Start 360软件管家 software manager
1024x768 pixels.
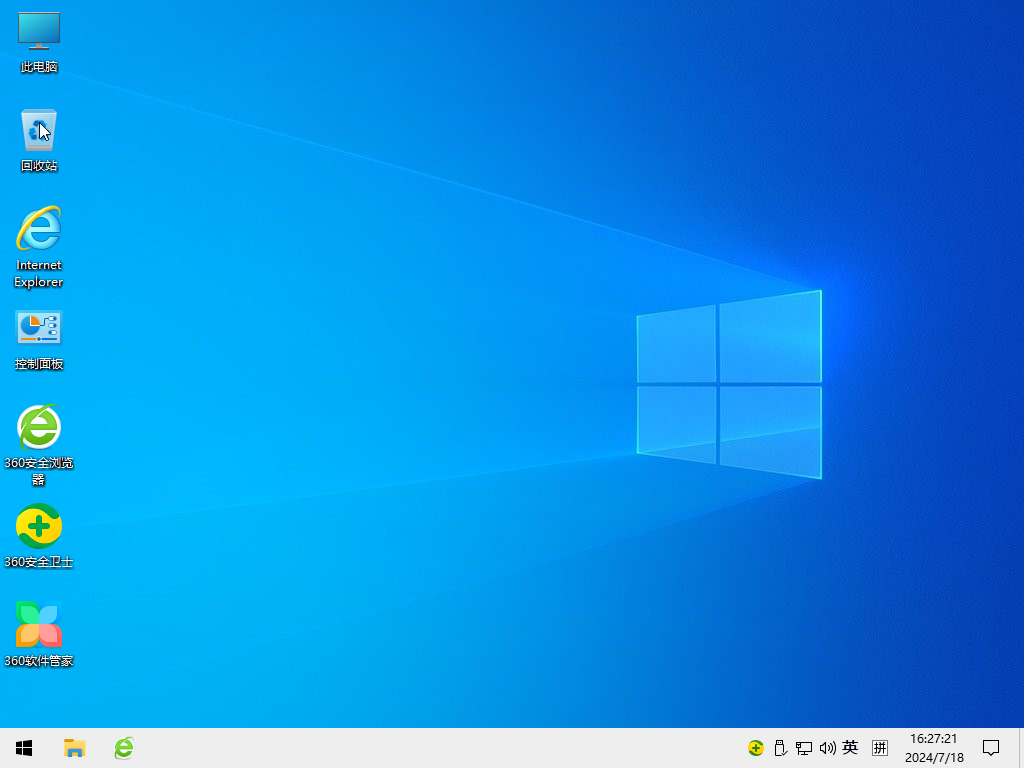coord(38,622)
